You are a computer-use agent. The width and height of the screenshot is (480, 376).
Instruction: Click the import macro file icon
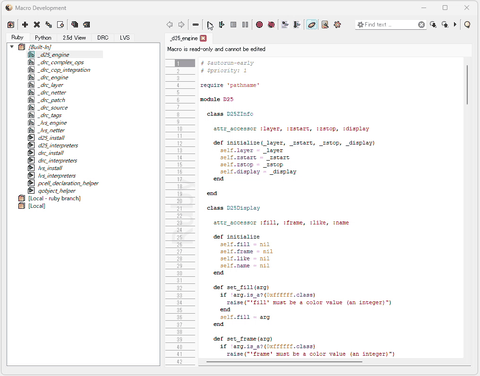click(60, 25)
